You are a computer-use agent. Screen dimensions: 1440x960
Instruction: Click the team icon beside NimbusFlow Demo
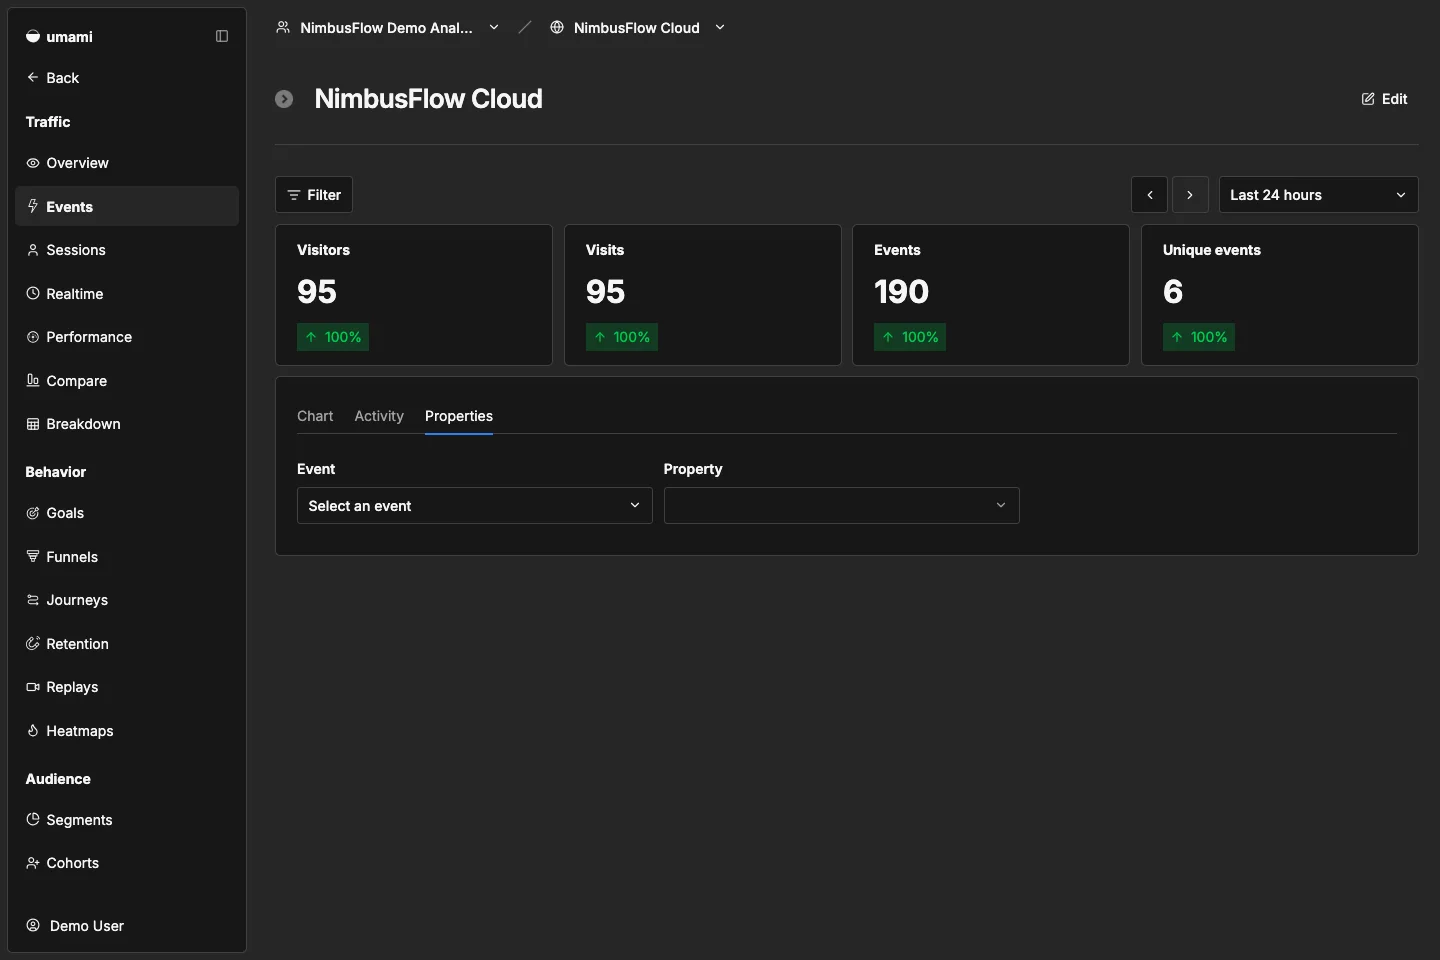click(x=283, y=27)
